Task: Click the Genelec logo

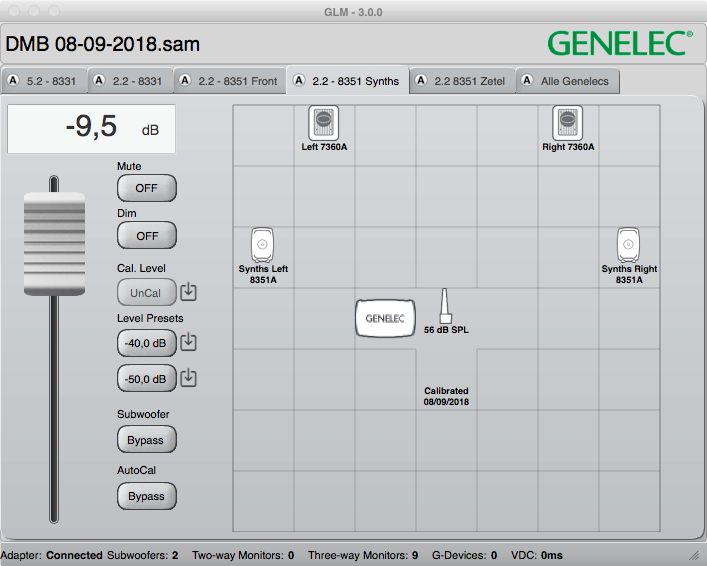Action: pos(620,43)
